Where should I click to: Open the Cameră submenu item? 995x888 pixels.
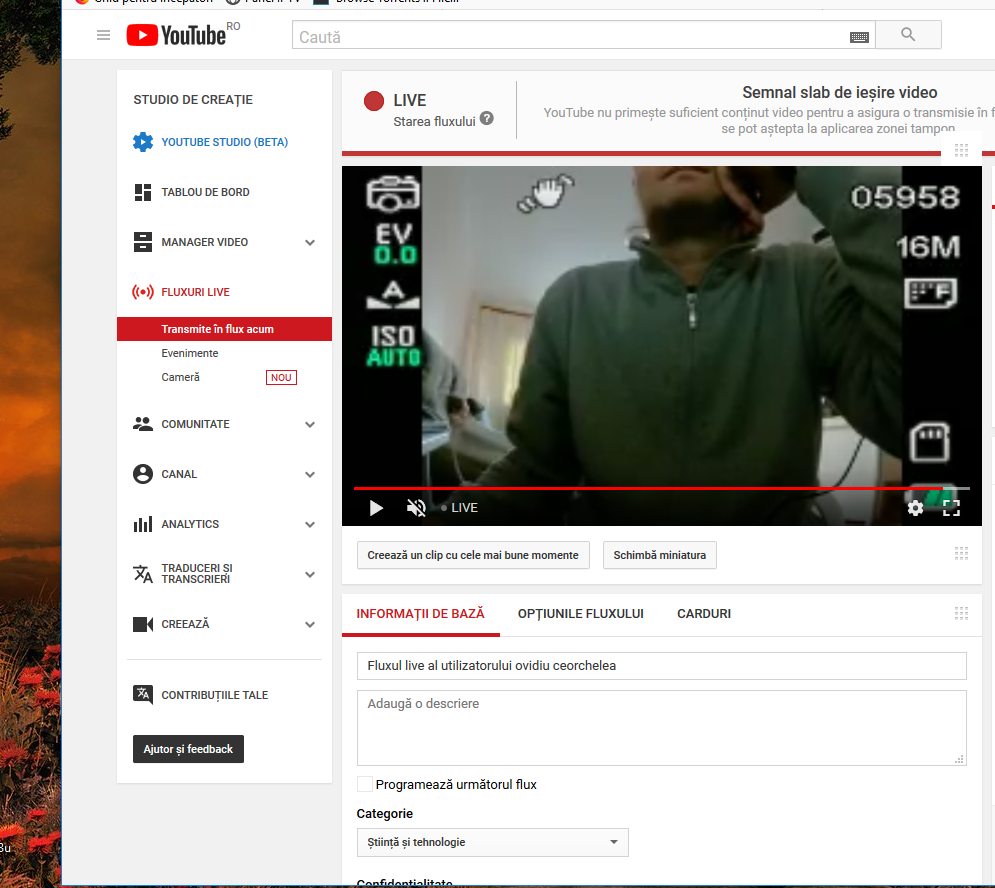pos(180,377)
